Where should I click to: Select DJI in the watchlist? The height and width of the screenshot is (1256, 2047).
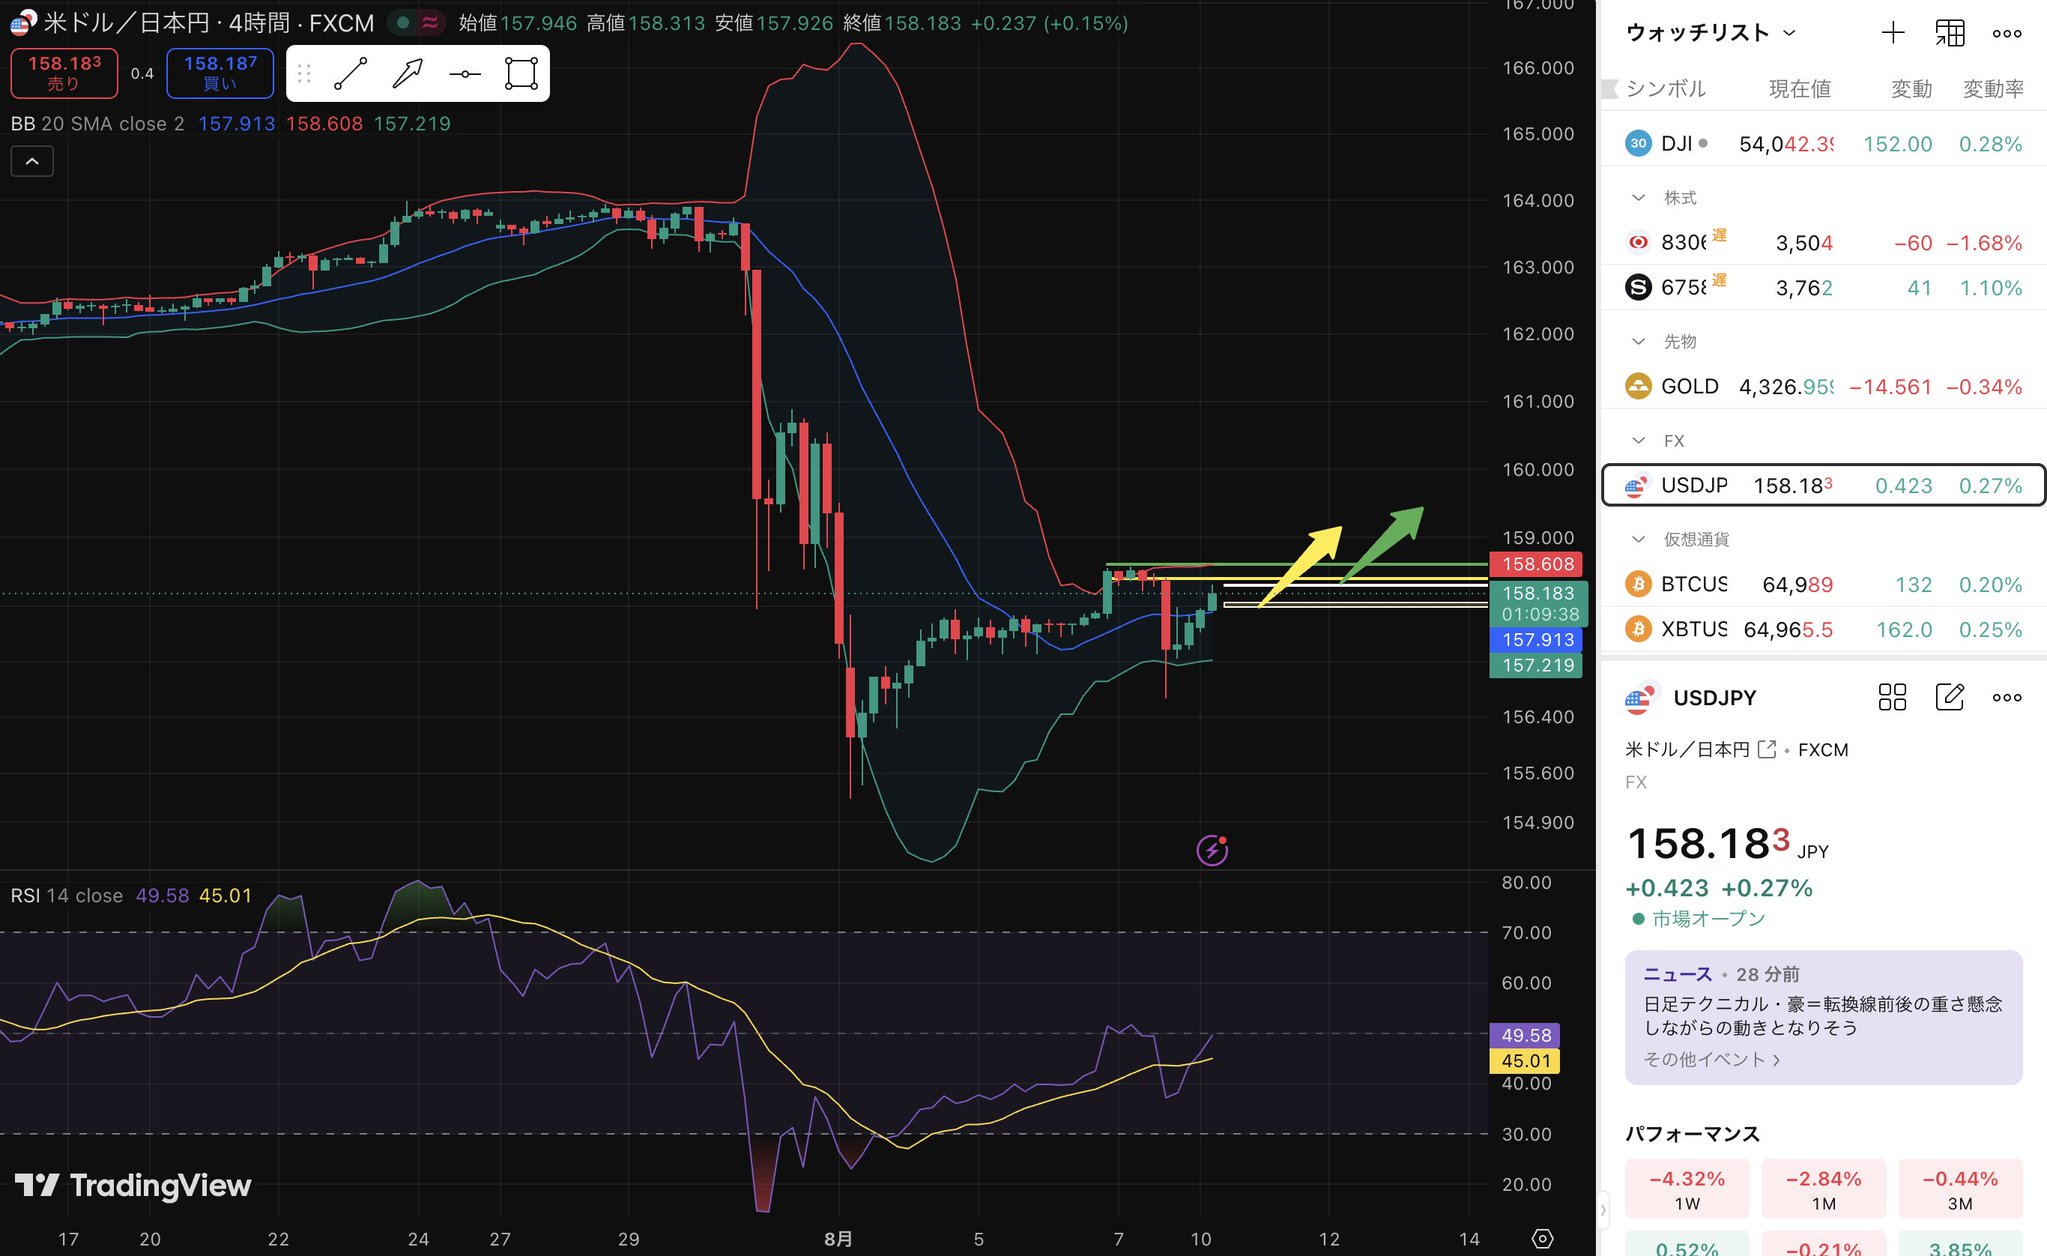tap(1823, 144)
